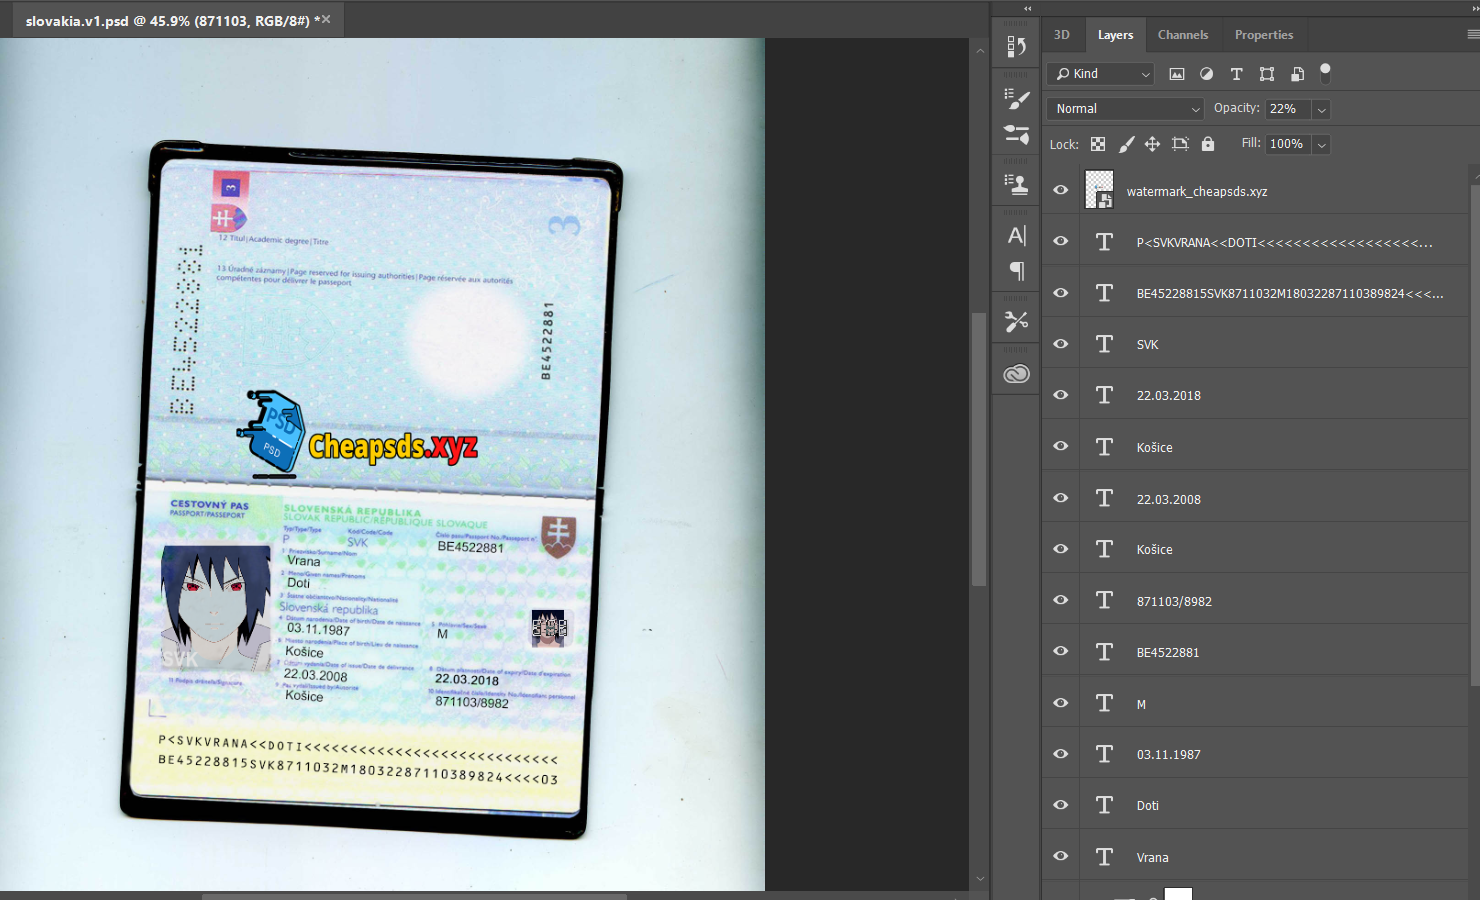Open the Normal blend mode dropdown
Screen dimensions: 1480x900
[1125, 109]
